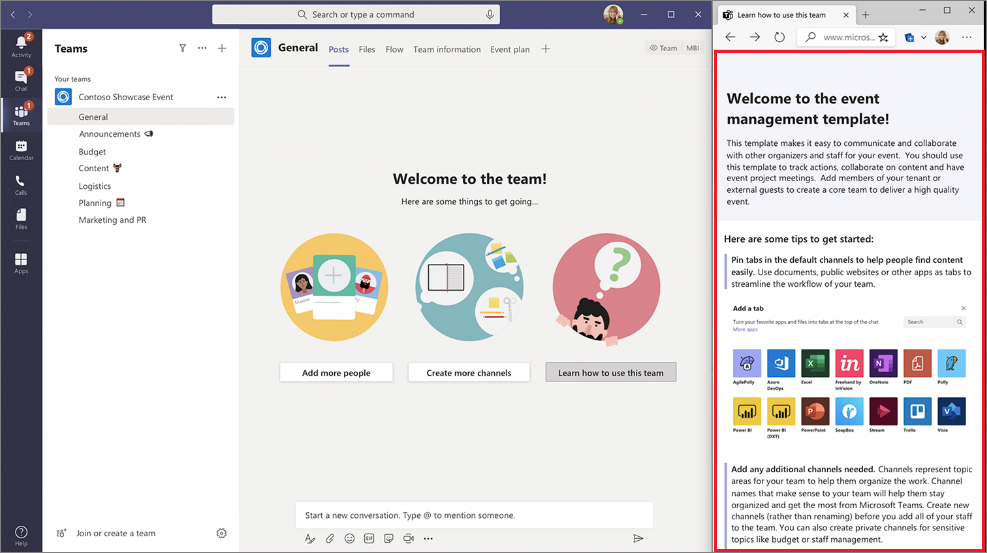Open the Activity feed in the sidebar
This screenshot has width=987, height=553.
(x=21, y=46)
